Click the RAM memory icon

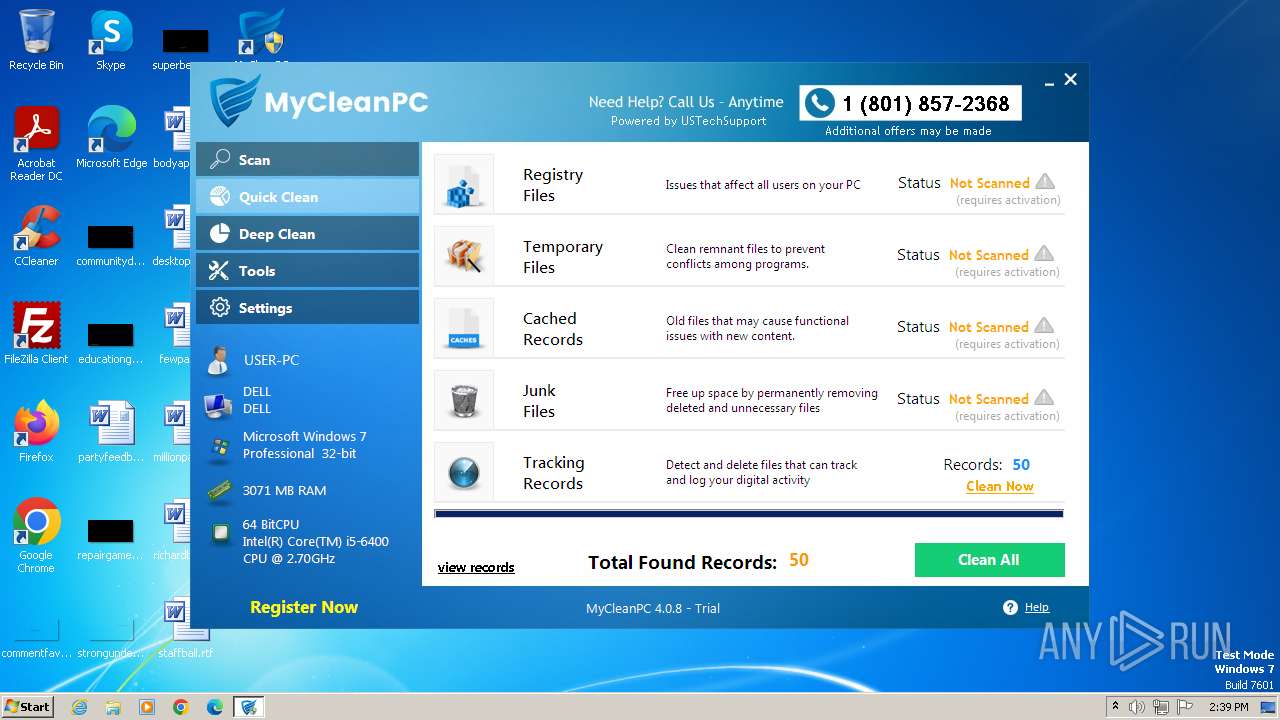(x=219, y=491)
